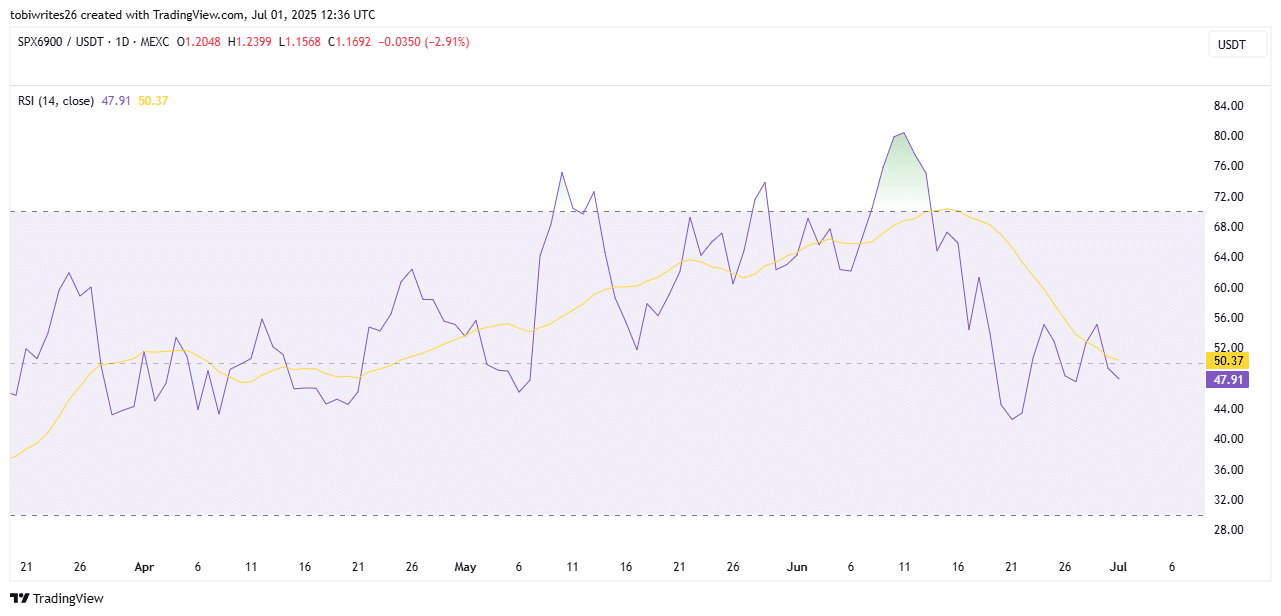The image size is (1281, 616).
Task: Select yellow 50.37 tag on right scale
Action: tap(1227, 361)
